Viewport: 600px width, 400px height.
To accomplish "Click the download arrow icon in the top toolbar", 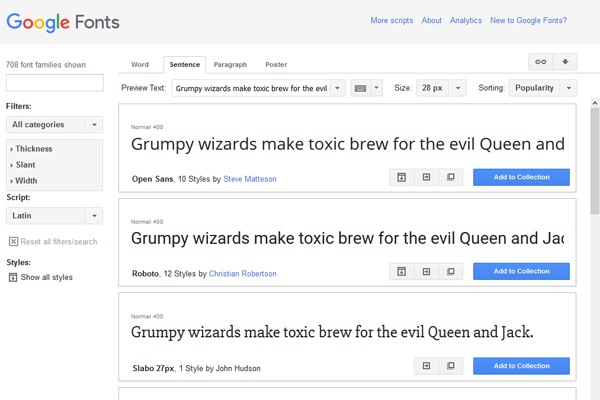I will coord(565,62).
